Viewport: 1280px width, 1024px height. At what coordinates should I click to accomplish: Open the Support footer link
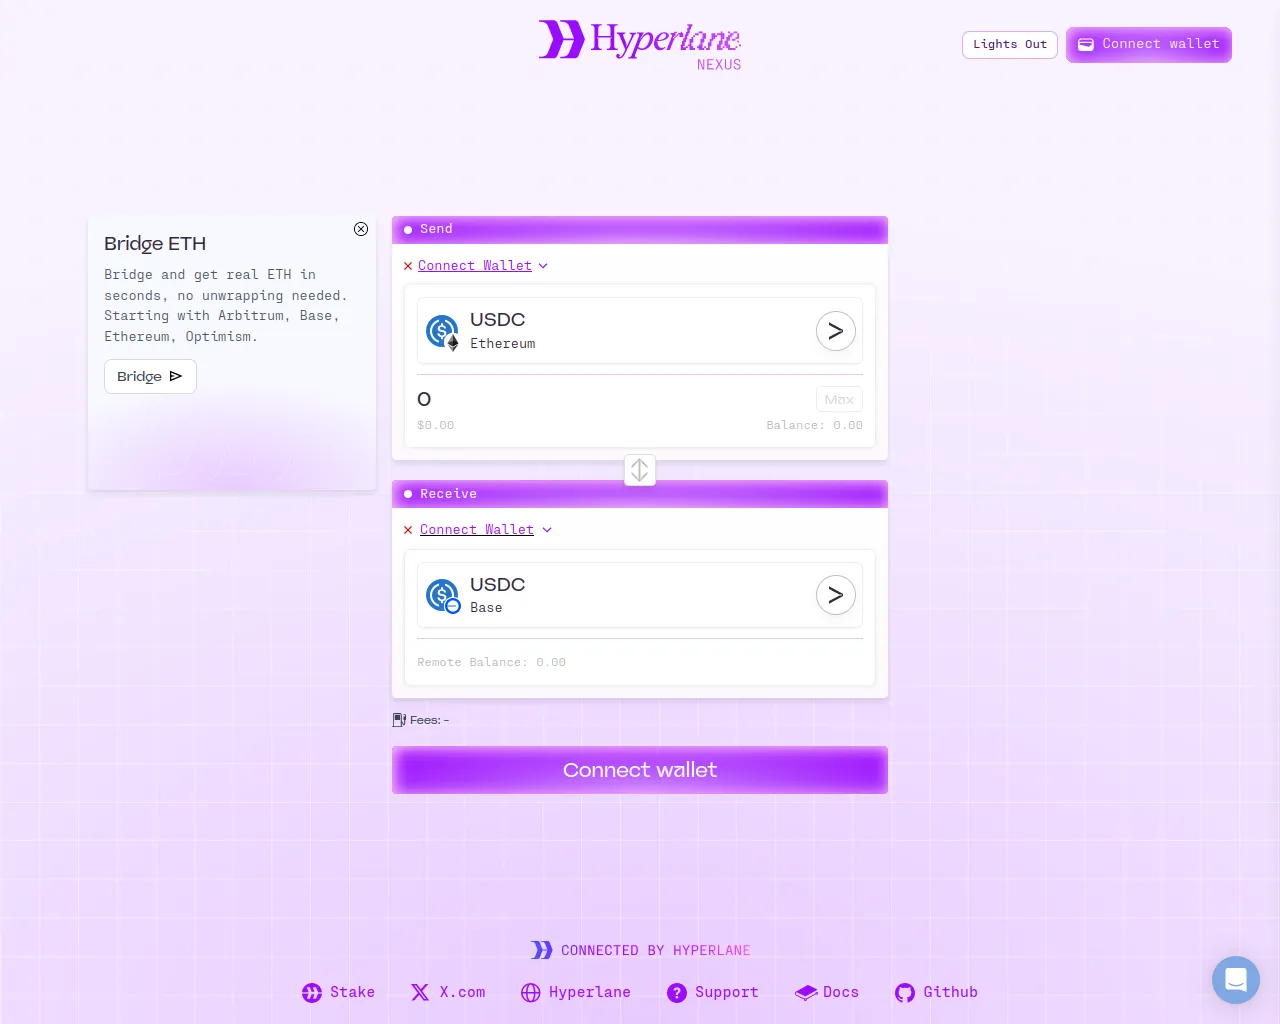(x=713, y=992)
